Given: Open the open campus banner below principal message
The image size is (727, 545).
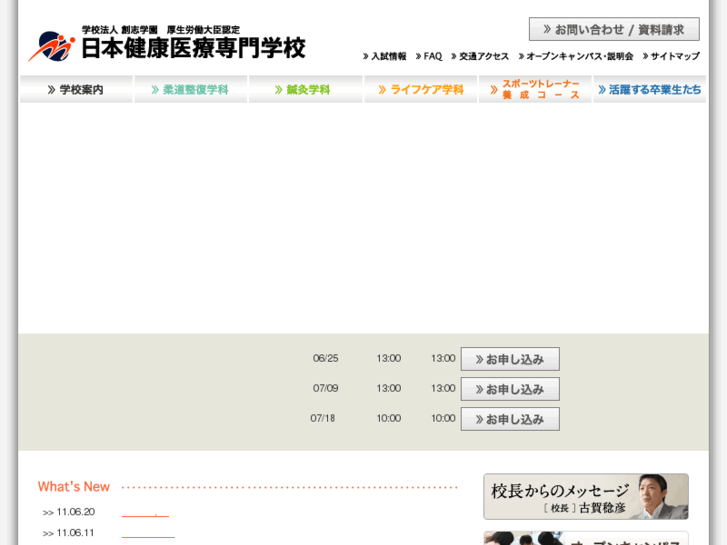Looking at the screenshot, I should pos(586,538).
